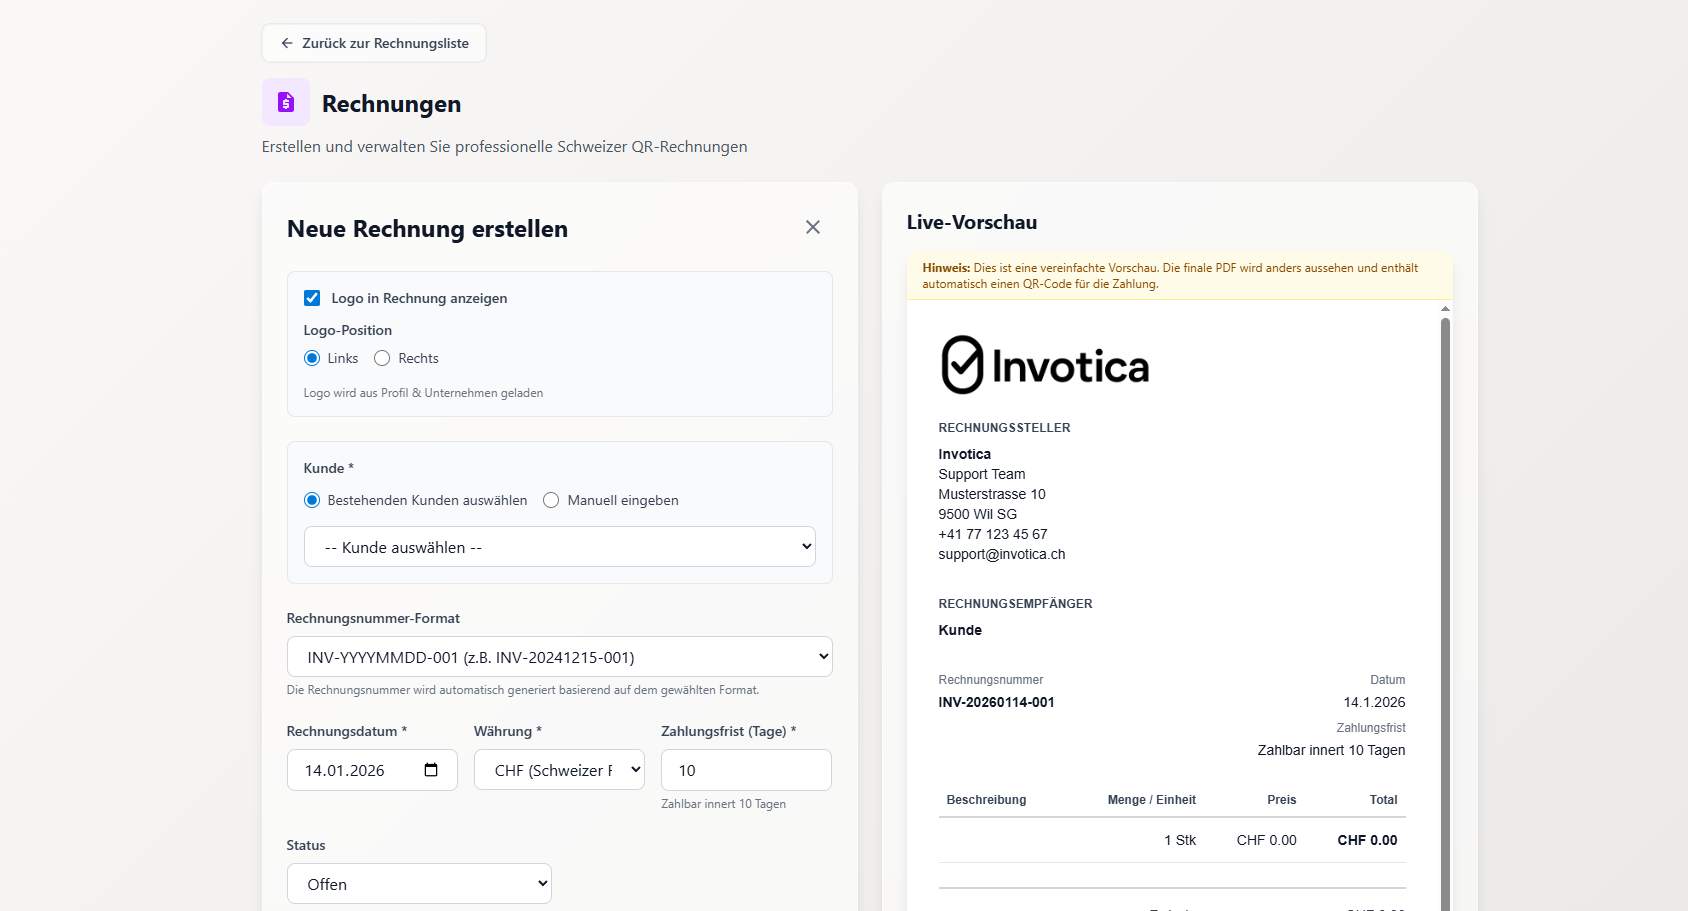Image resolution: width=1688 pixels, height=911 pixels.
Task: Close the Neue Rechnung erstellen form
Action: coord(812,227)
